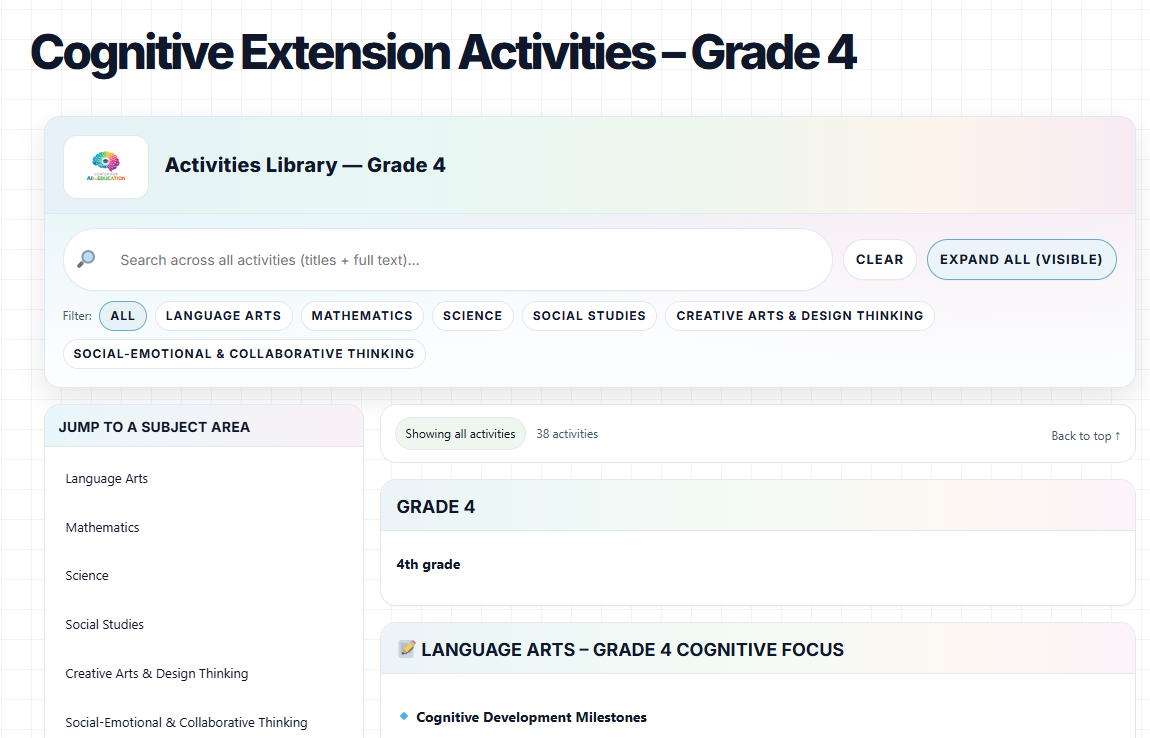The width and height of the screenshot is (1150, 738).
Task: Click the blue diamond beside Cognitive Development Milestones
Action: pyautogui.click(x=404, y=716)
